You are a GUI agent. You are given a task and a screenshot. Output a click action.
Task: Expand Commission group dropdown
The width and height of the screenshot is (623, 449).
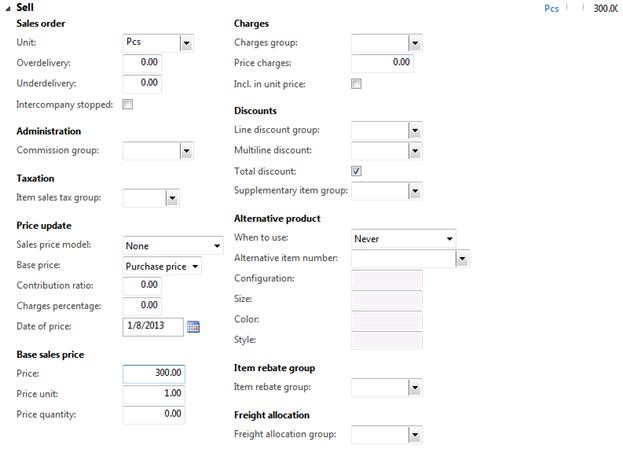click(185, 151)
